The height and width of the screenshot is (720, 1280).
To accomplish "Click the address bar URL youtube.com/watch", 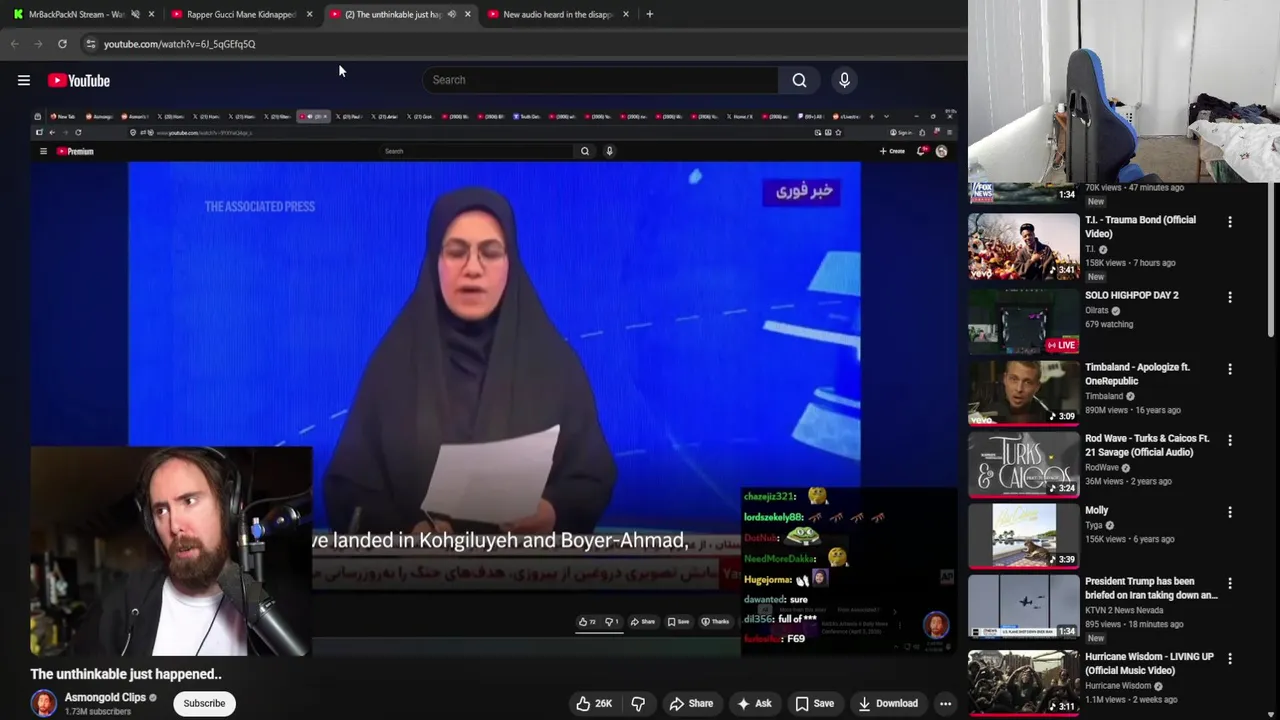I will coord(179,44).
